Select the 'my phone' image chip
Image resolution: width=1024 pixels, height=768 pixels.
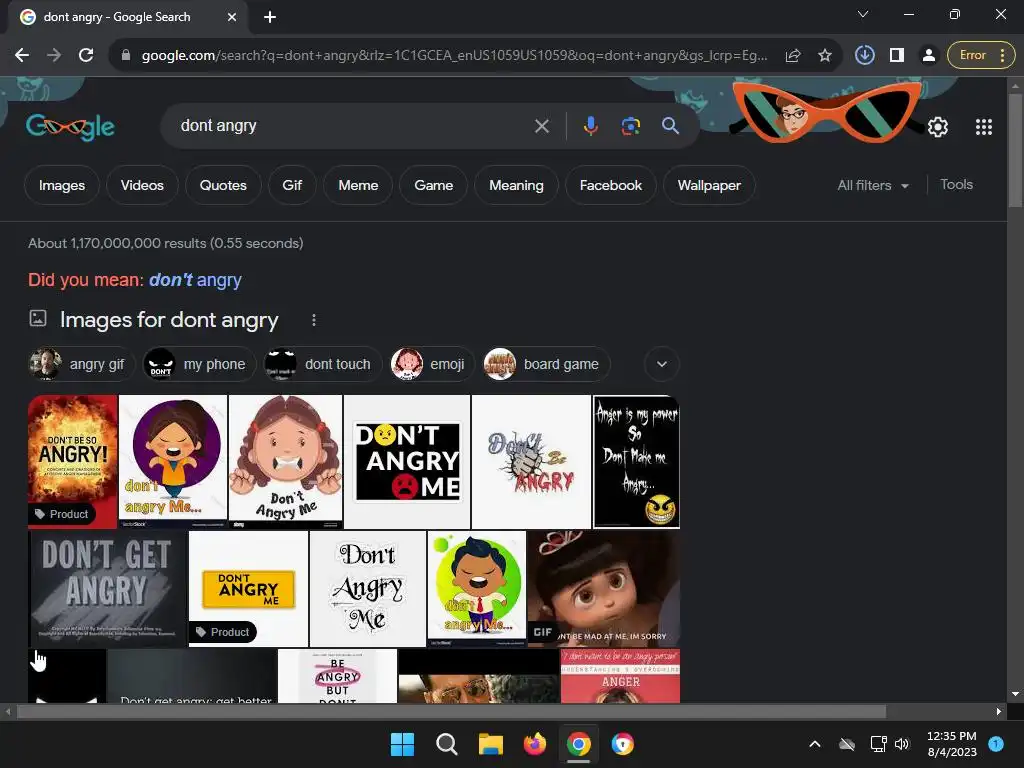click(x=199, y=364)
